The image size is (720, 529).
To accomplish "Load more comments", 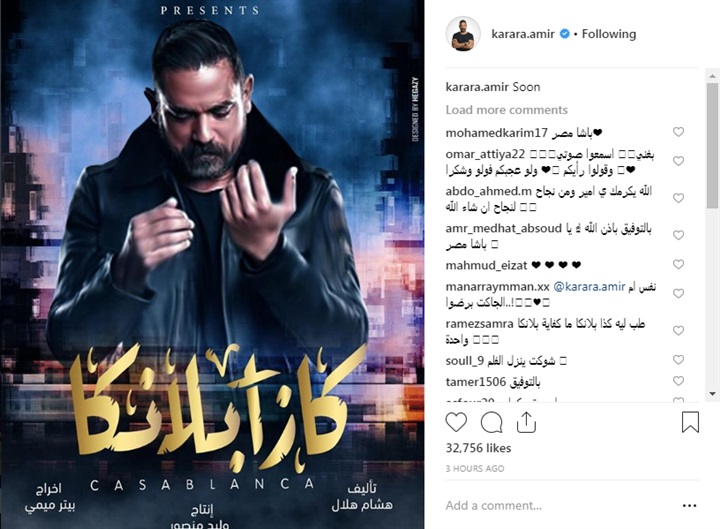I will 506,110.
